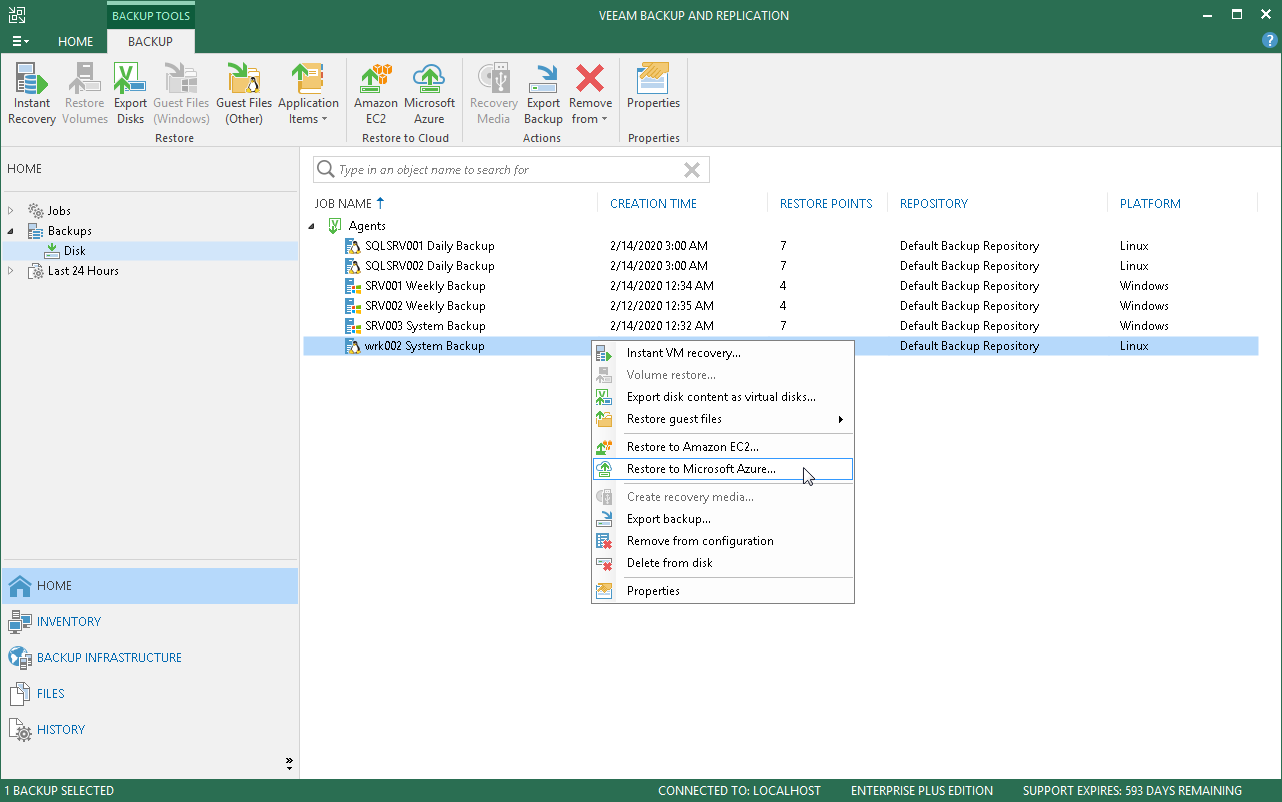Sort by the Creation Time column header
The image size is (1282, 802).
click(x=653, y=204)
